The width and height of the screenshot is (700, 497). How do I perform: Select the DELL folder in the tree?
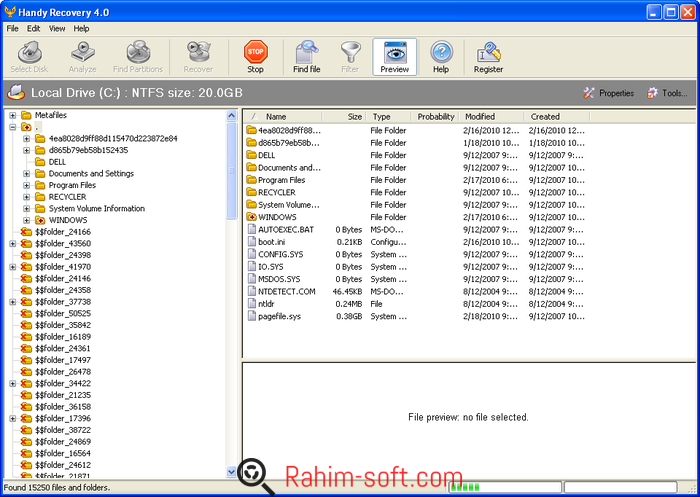[x=57, y=162]
